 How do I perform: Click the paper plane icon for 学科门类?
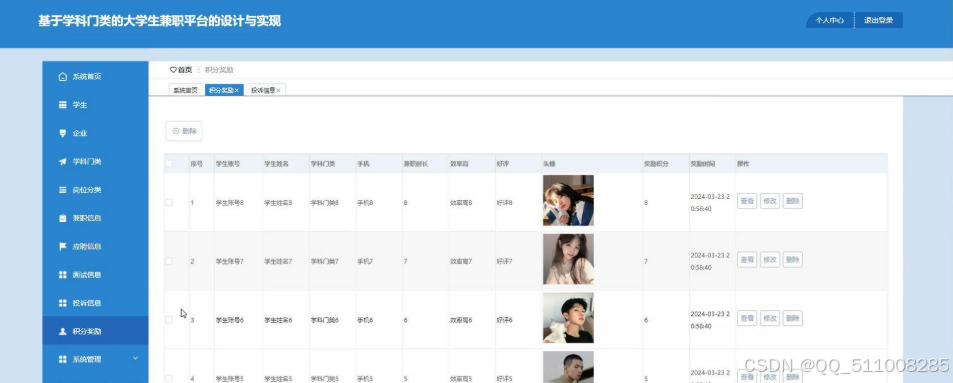coord(63,162)
